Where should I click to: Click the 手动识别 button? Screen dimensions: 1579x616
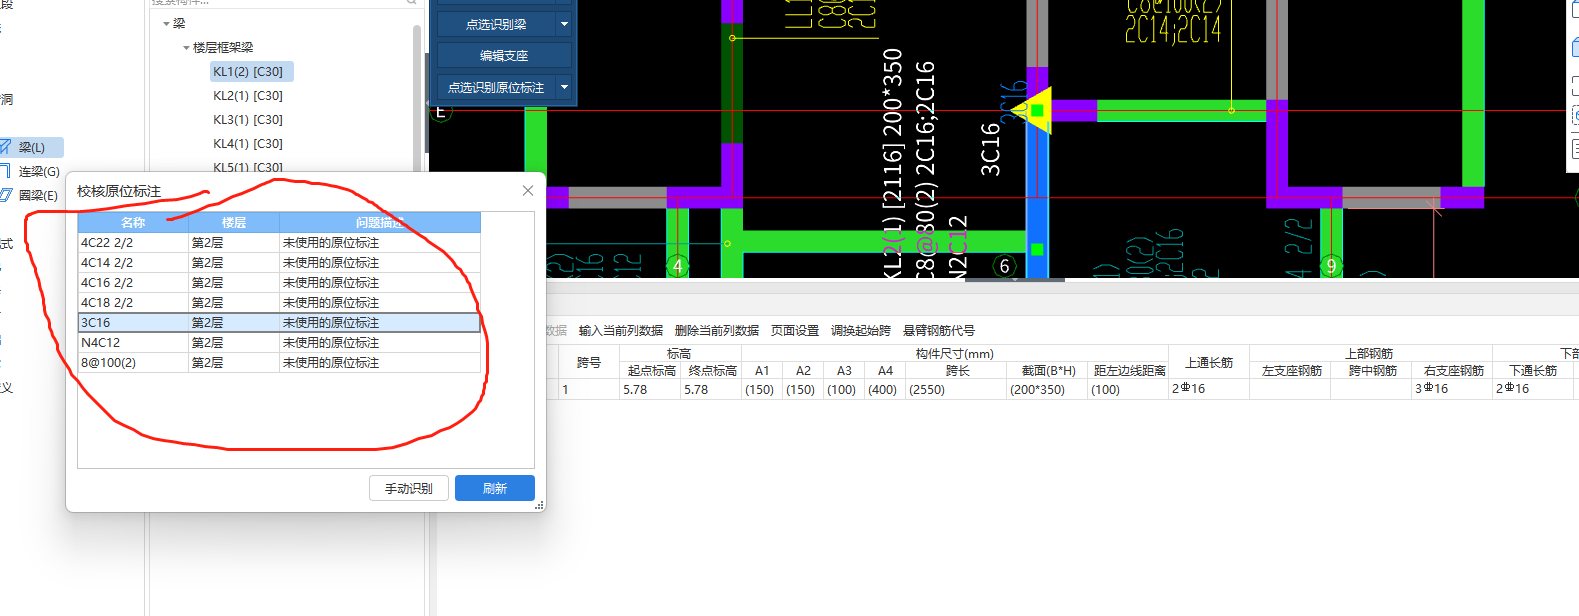pyautogui.click(x=409, y=488)
